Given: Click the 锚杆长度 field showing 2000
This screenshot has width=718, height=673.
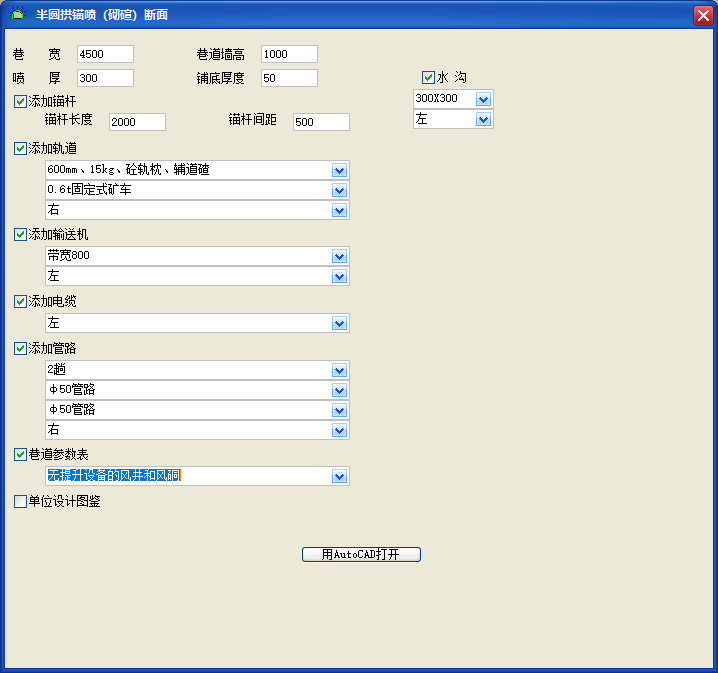Looking at the screenshot, I should [x=137, y=122].
